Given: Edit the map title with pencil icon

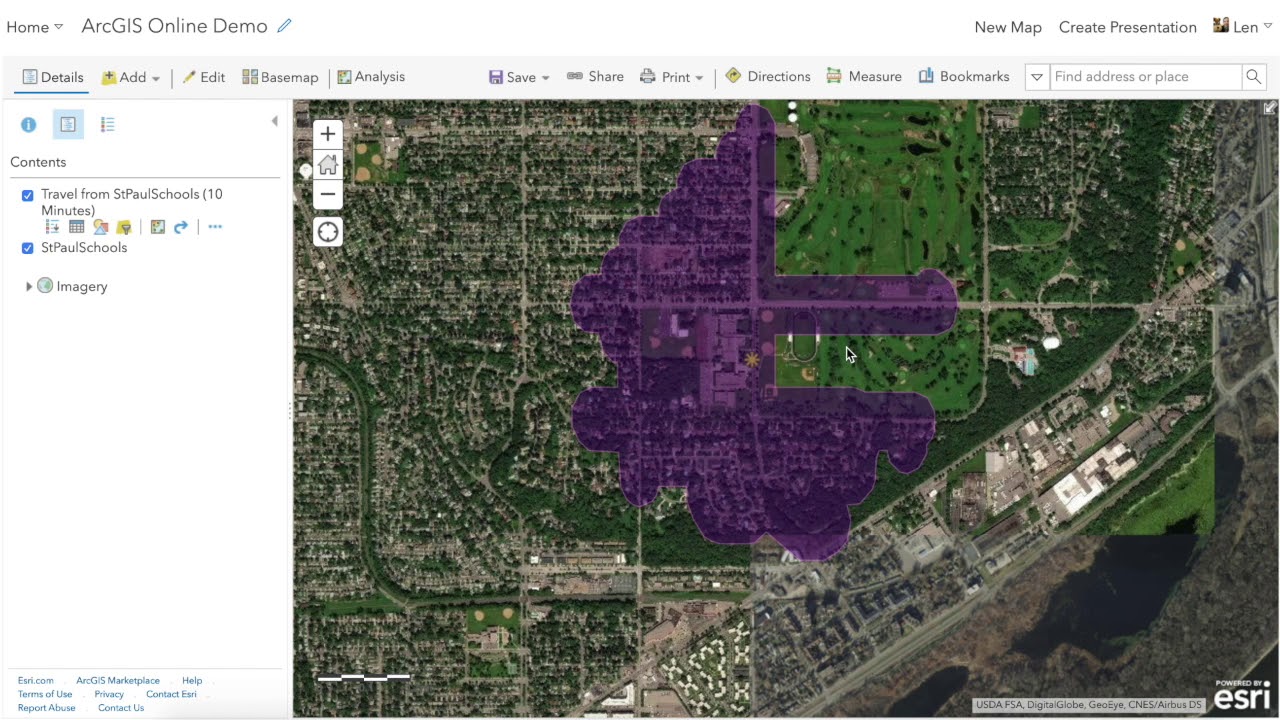Looking at the screenshot, I should [284, 26].
